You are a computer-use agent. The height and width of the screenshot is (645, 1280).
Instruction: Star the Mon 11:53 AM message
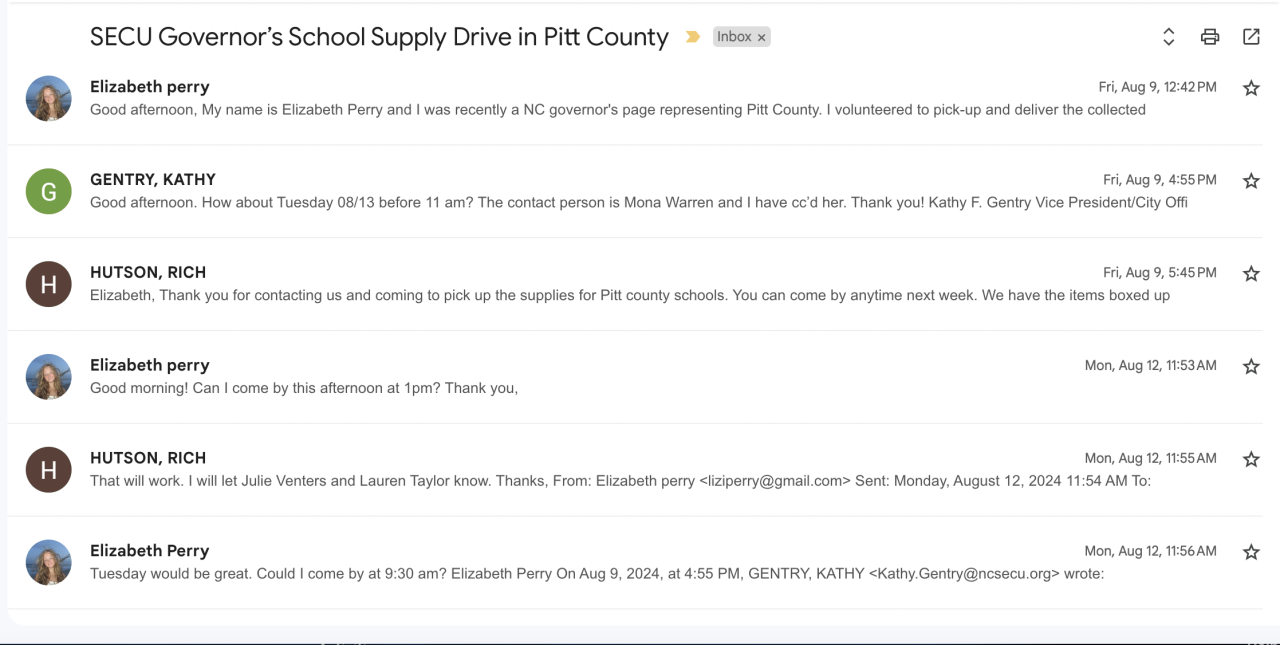coord(1250,367)
